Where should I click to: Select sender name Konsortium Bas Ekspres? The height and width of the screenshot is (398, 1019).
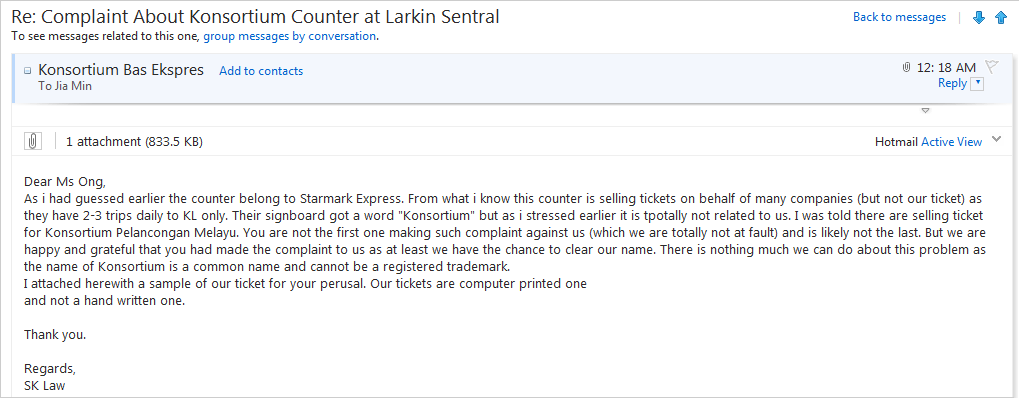[121, 70]
